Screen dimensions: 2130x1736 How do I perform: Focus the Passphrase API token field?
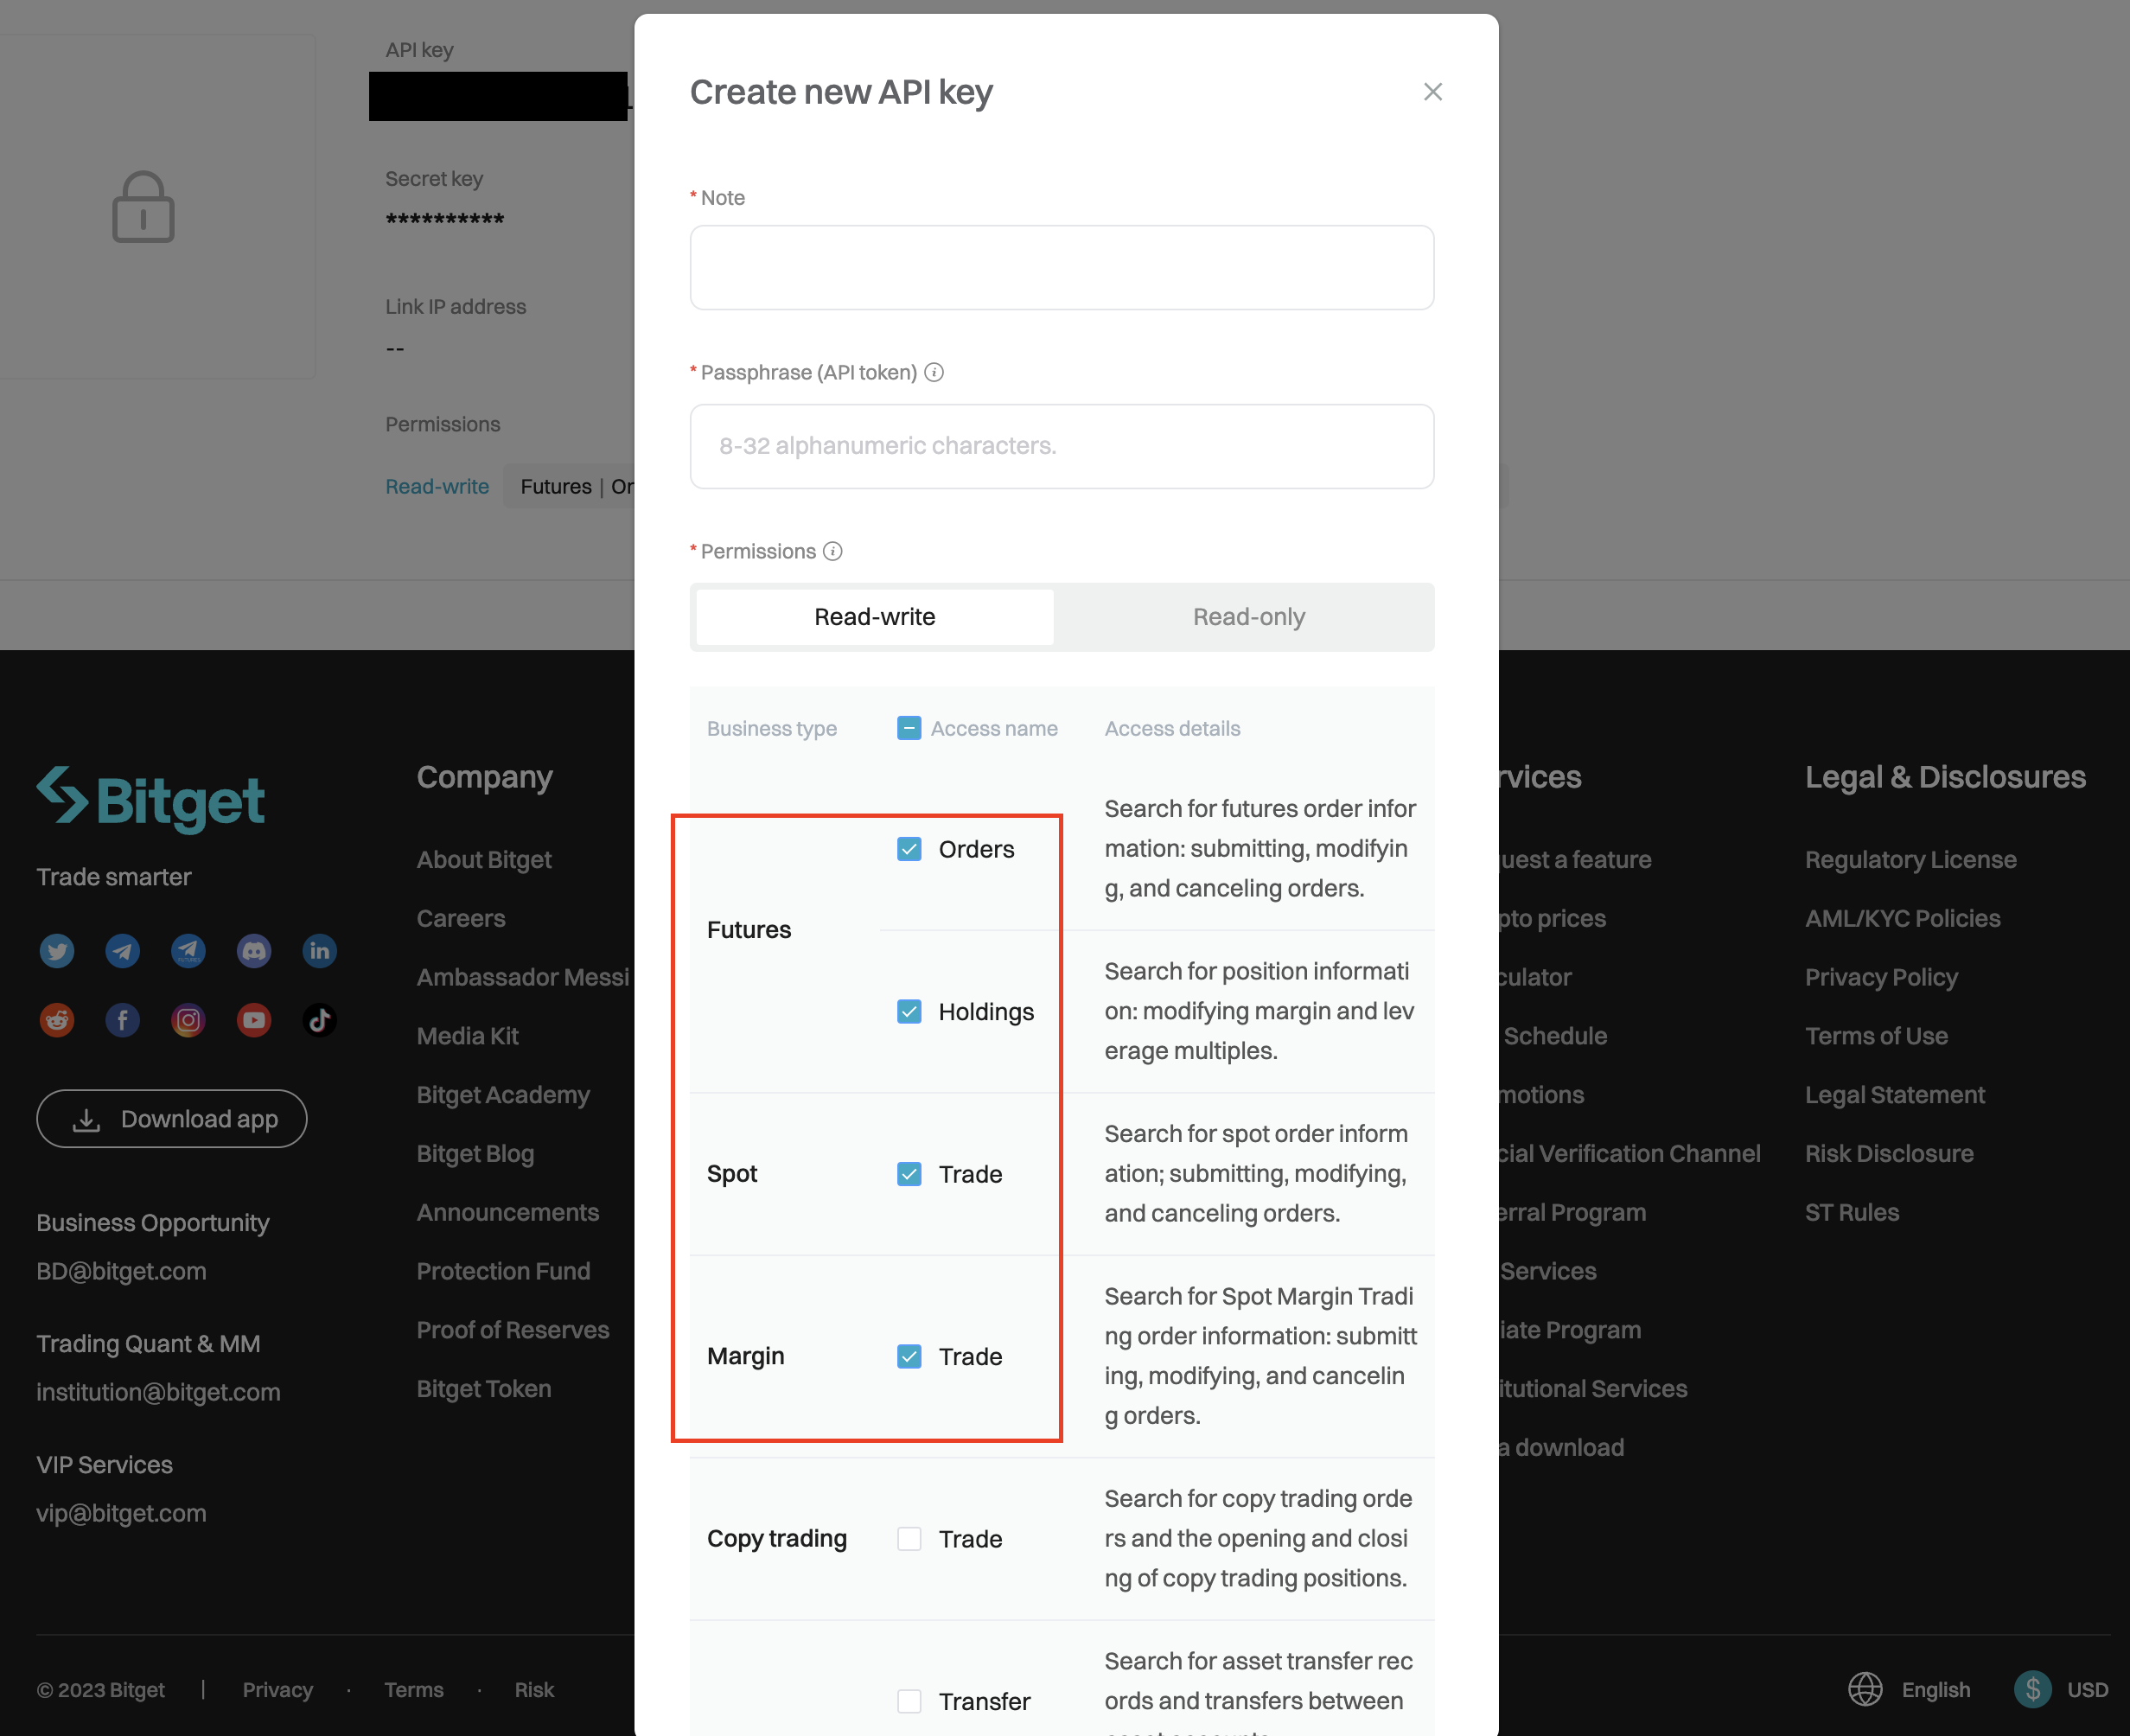point(1061,446)
